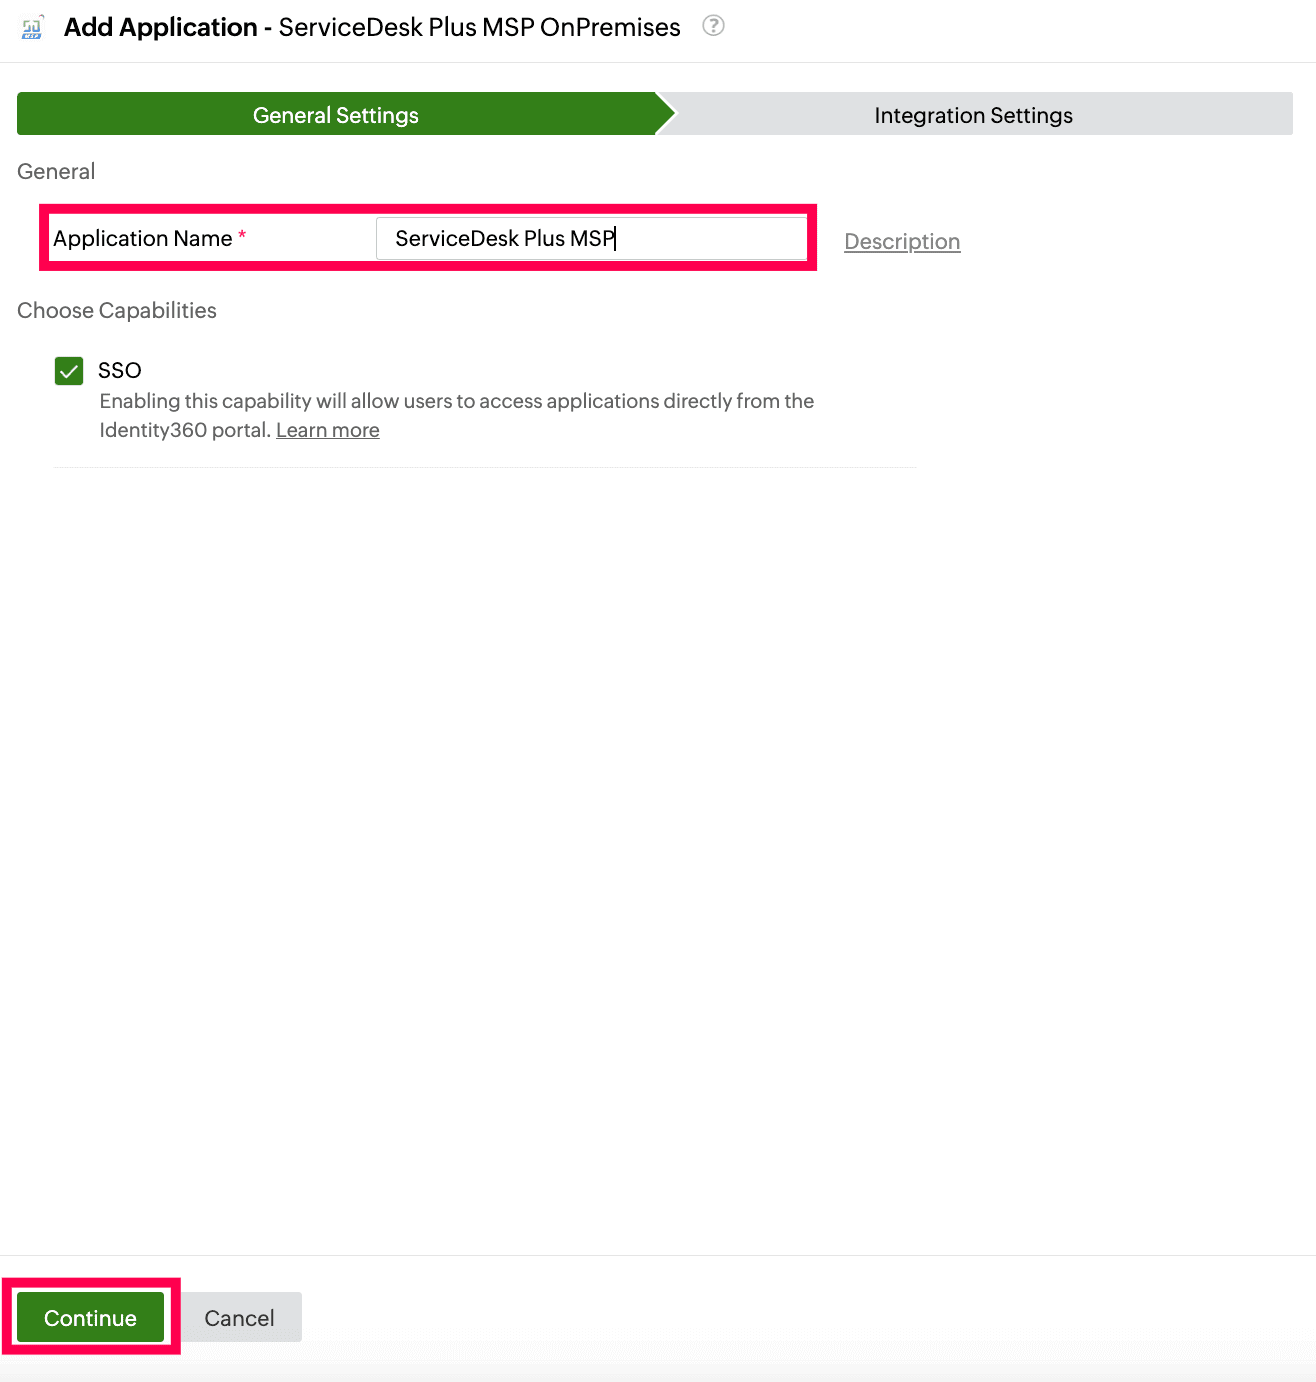Click the General section heading

pos(56,171)
